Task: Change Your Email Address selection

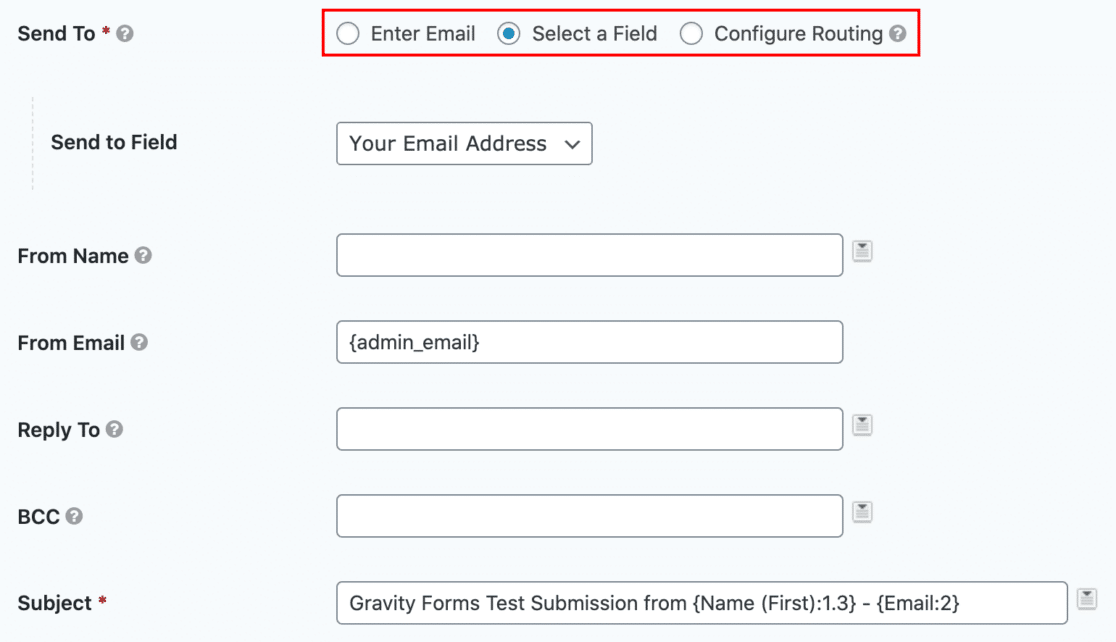Action: [464, 143]
